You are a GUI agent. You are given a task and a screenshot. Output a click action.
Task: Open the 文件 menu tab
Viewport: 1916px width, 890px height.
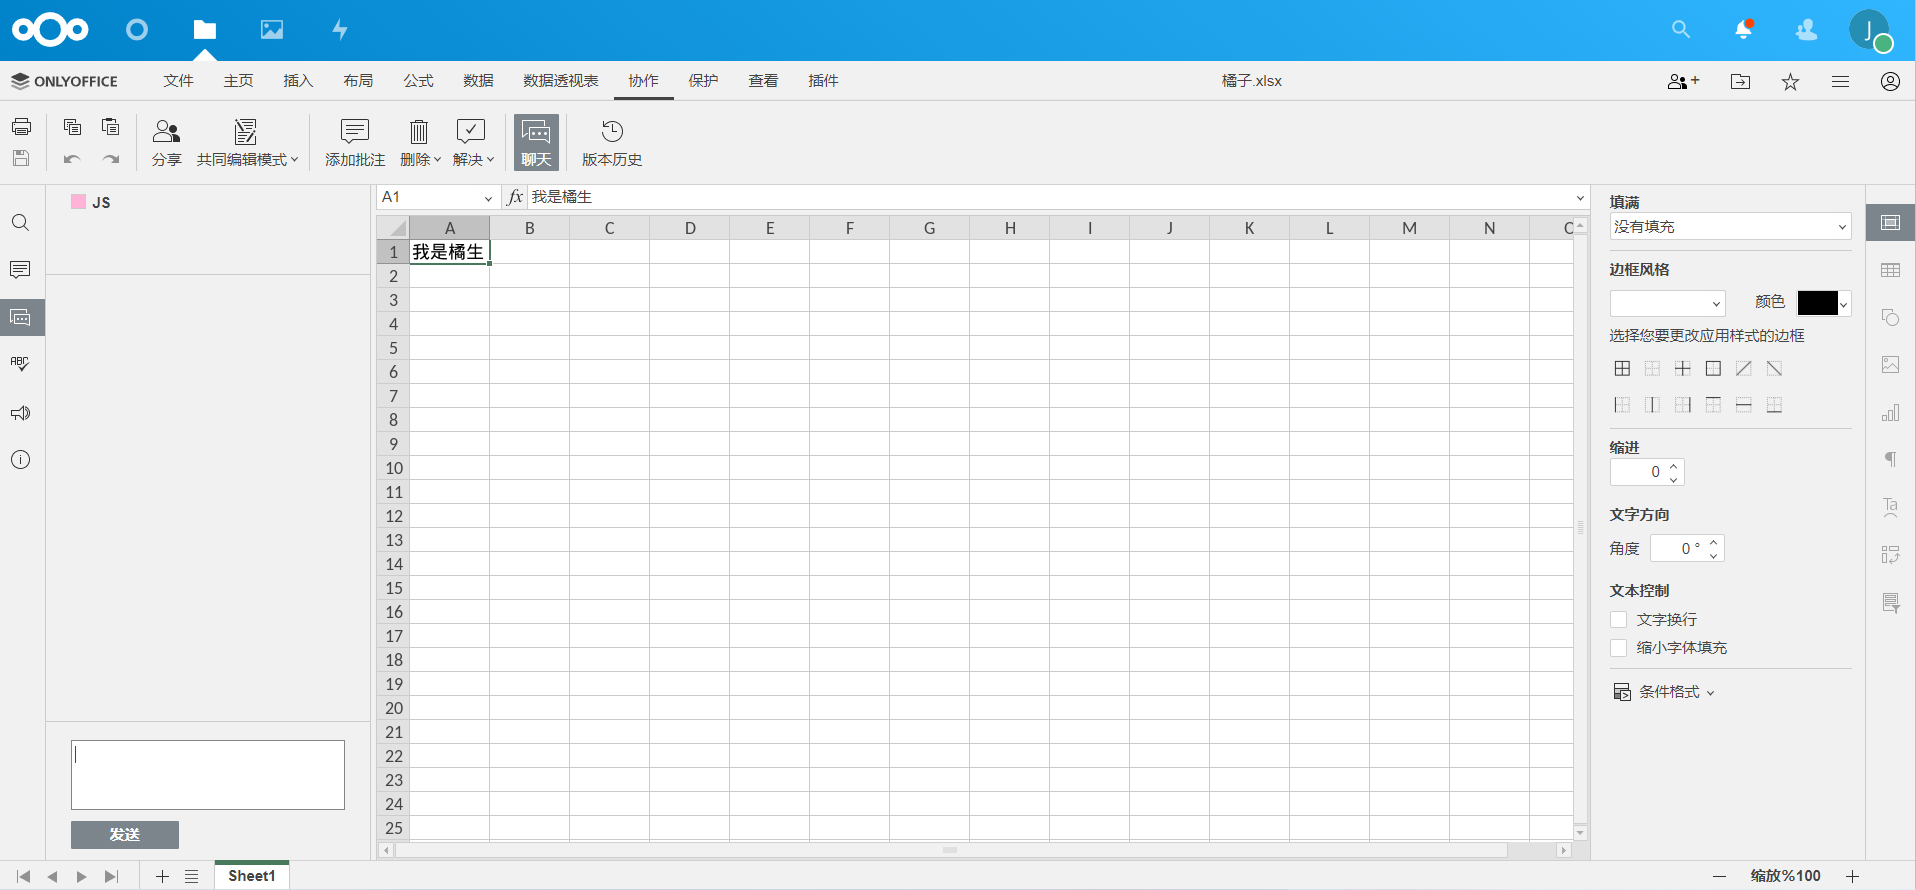[178, 81]
